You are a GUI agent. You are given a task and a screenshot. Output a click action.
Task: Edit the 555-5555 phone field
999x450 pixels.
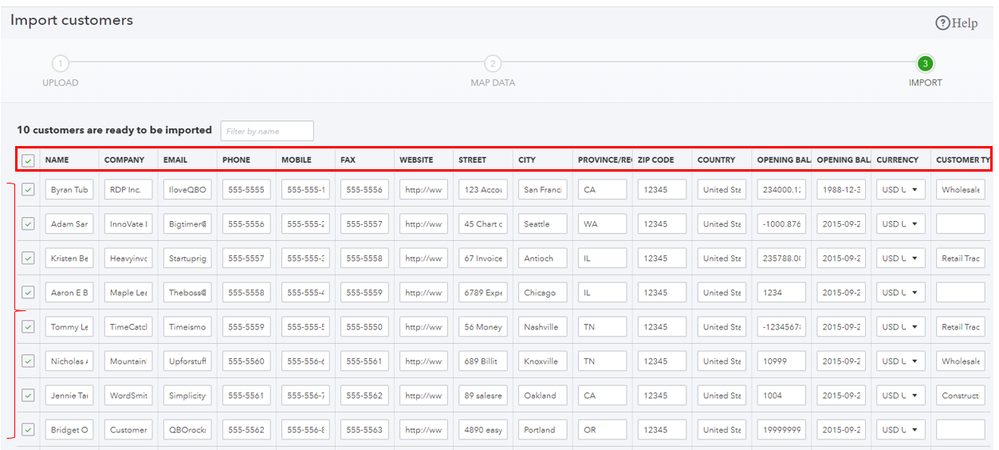point(247,189)
